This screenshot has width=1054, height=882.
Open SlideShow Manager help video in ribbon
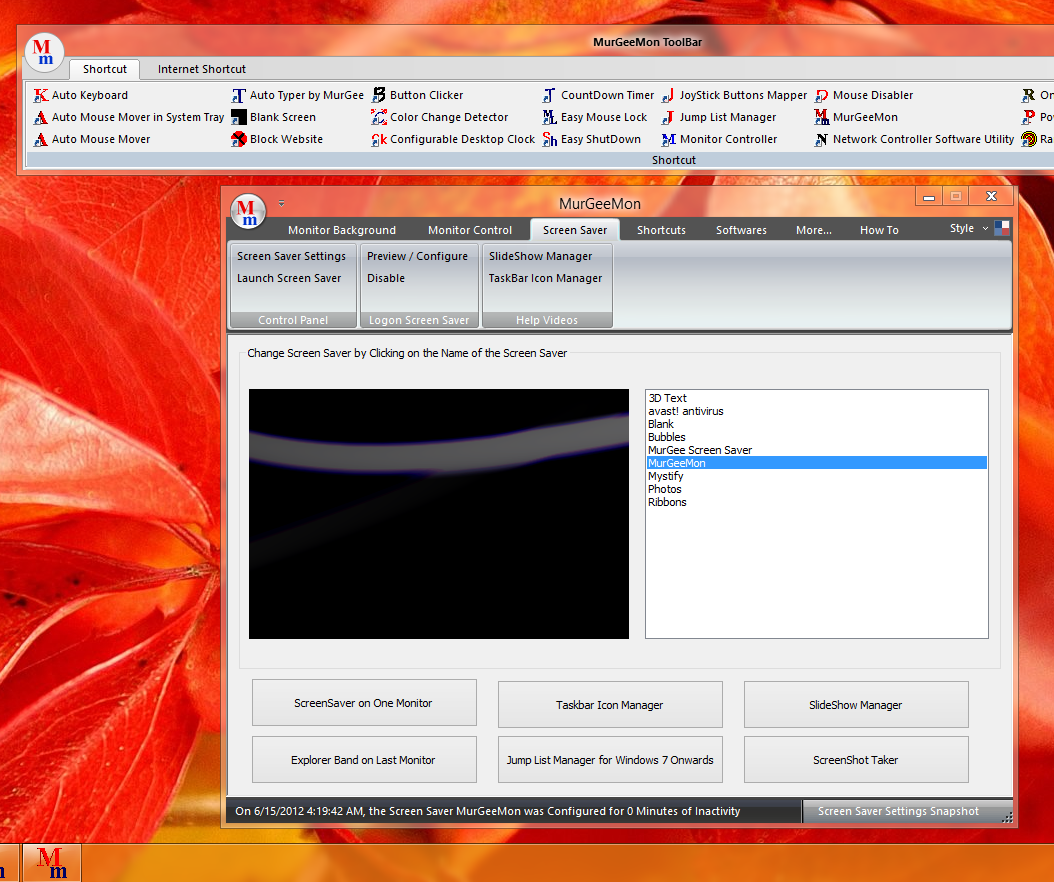pos(540,256)
